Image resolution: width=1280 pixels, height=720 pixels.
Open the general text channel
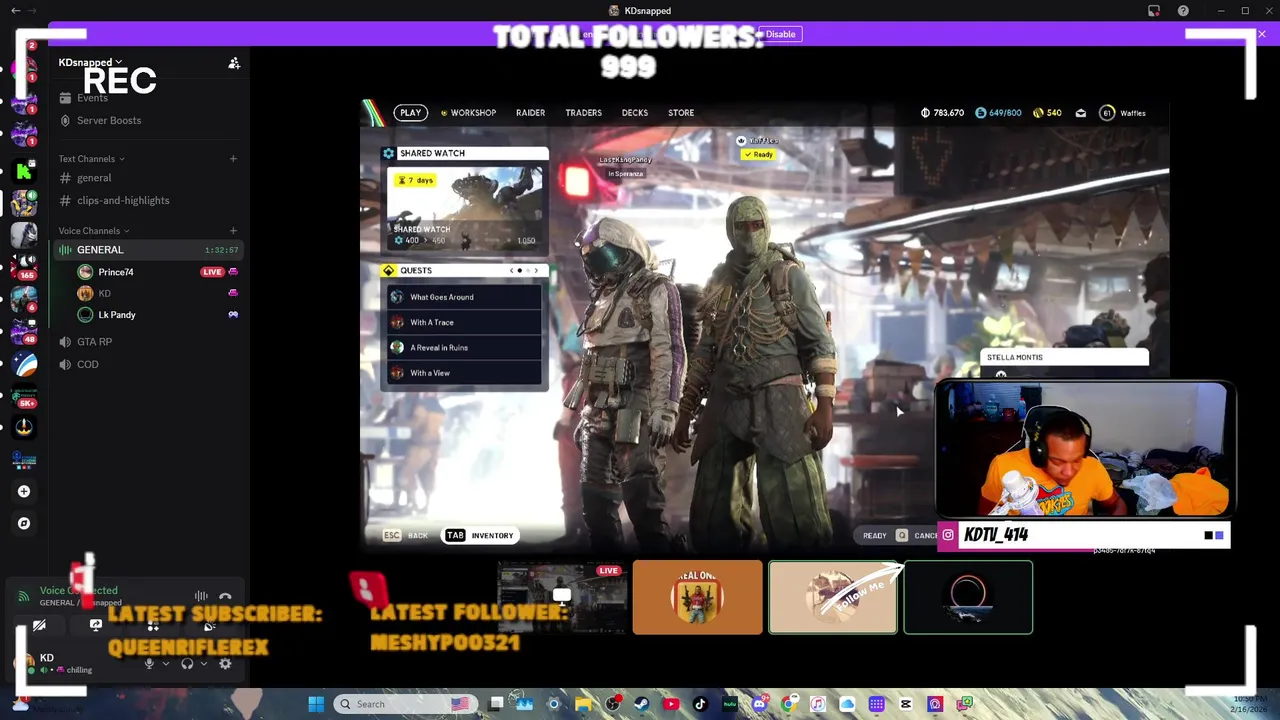click(94, 178)
